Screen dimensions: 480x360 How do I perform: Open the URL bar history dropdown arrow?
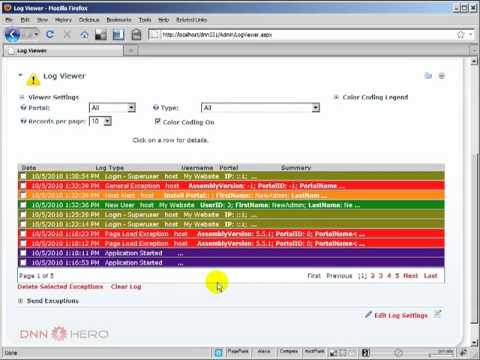tap(471, 35)
